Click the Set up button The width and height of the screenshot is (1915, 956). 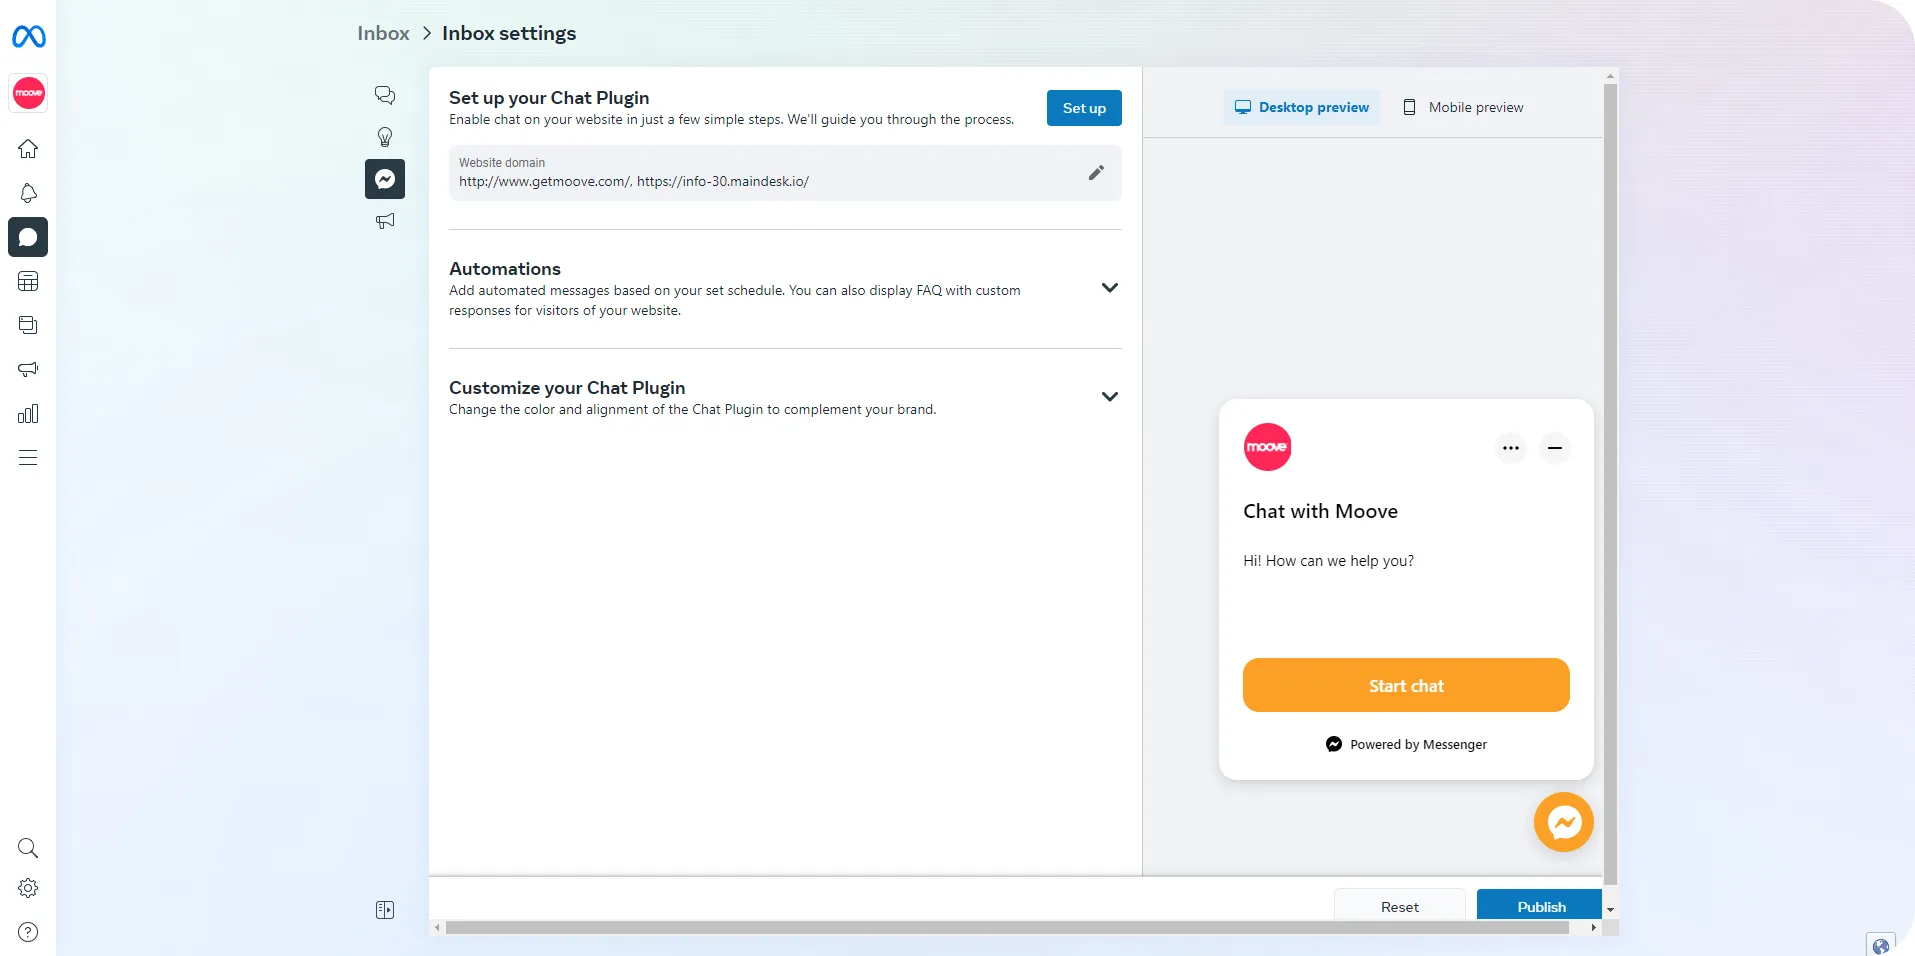pyautogui.click(x=1083, y=107)
